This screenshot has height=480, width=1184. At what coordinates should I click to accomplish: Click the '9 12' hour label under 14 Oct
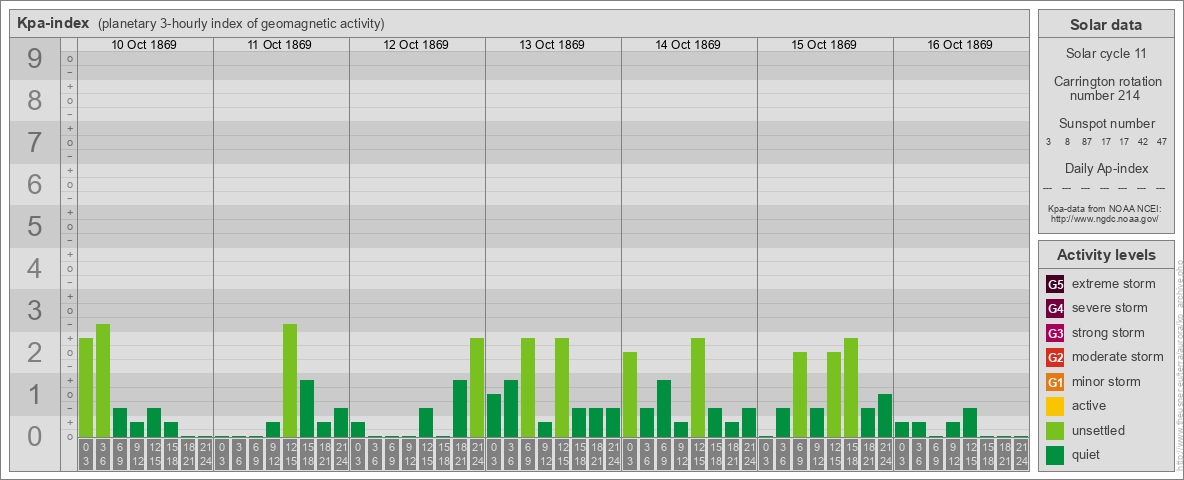pos(680,455)
